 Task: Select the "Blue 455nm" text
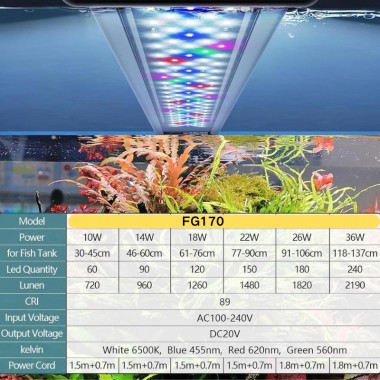tap(194, 350)
